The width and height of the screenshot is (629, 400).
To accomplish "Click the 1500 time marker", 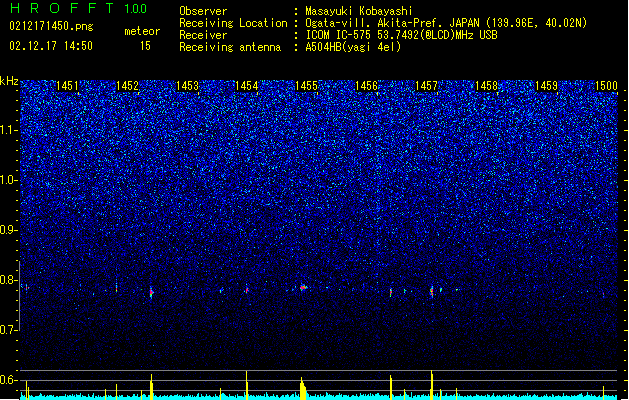I will [606, 85].
